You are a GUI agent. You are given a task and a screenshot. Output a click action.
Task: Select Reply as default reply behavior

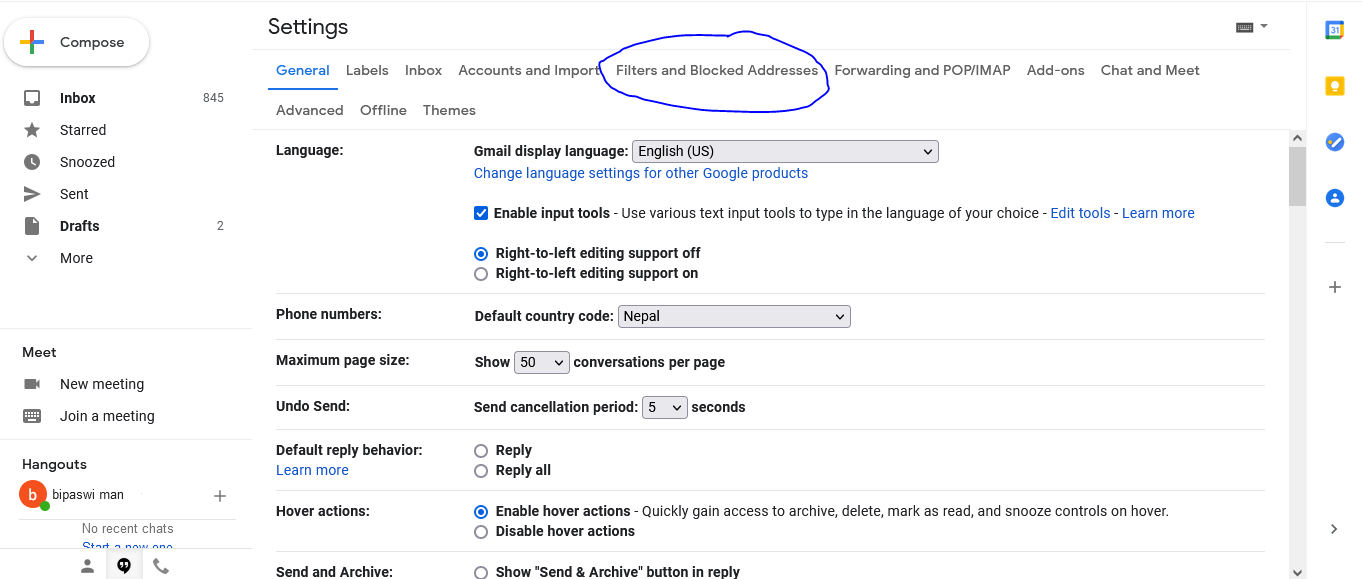tap(481, 451)
